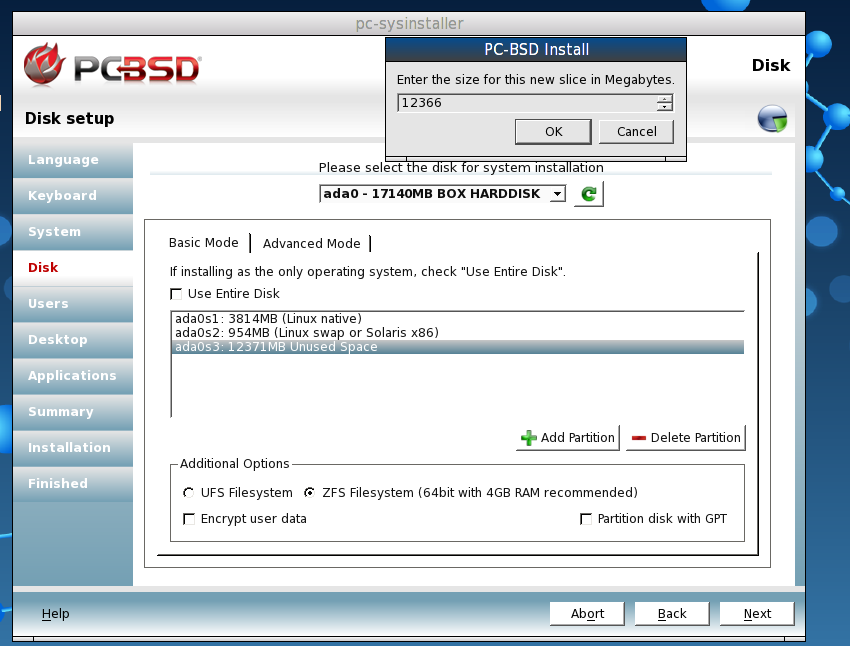850x646 pixels.
Task: Select ZFS Filesystem radio button
Action: coord(310,493)
